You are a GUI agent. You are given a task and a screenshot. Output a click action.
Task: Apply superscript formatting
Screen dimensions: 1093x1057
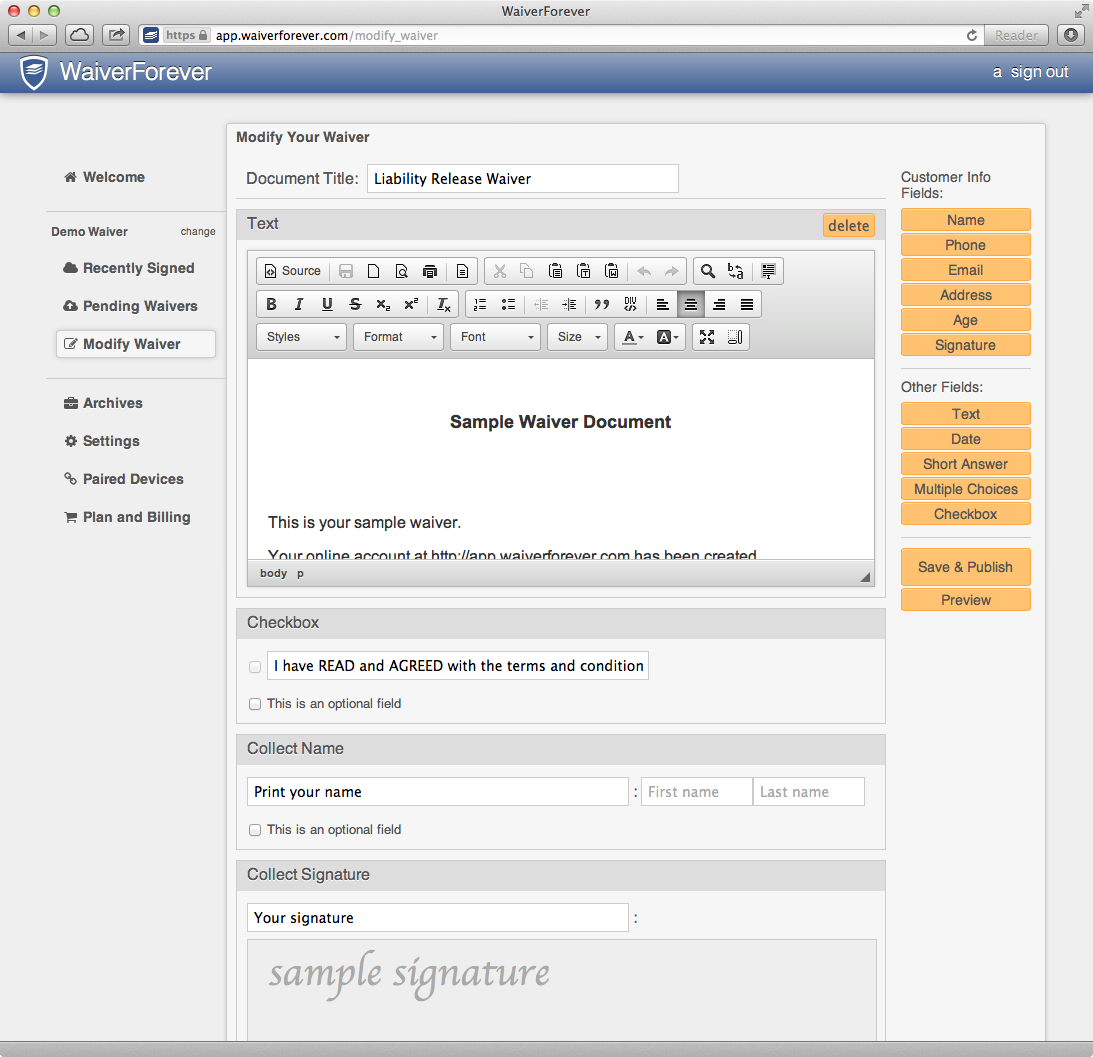411,305
